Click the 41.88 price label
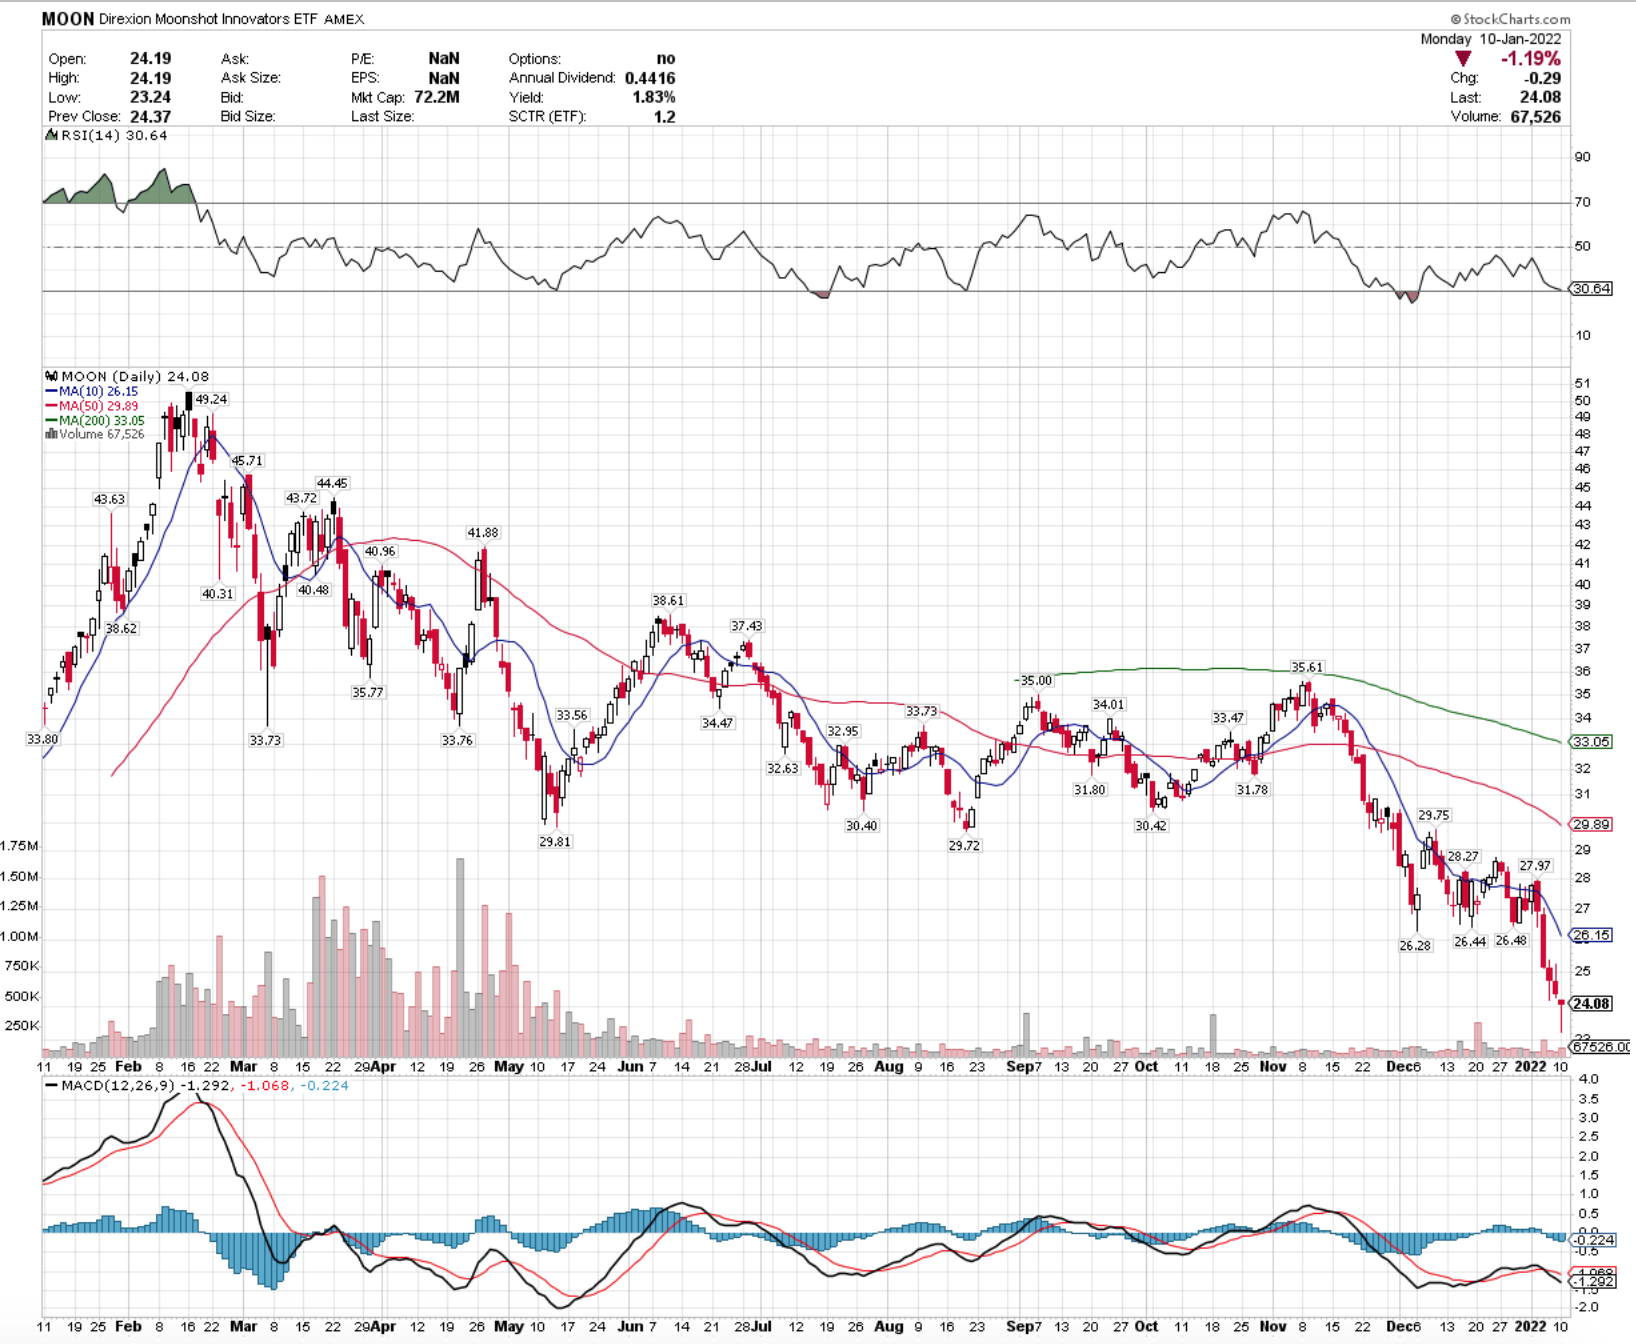The image size is (1636, 1344). tap(483, 533)
